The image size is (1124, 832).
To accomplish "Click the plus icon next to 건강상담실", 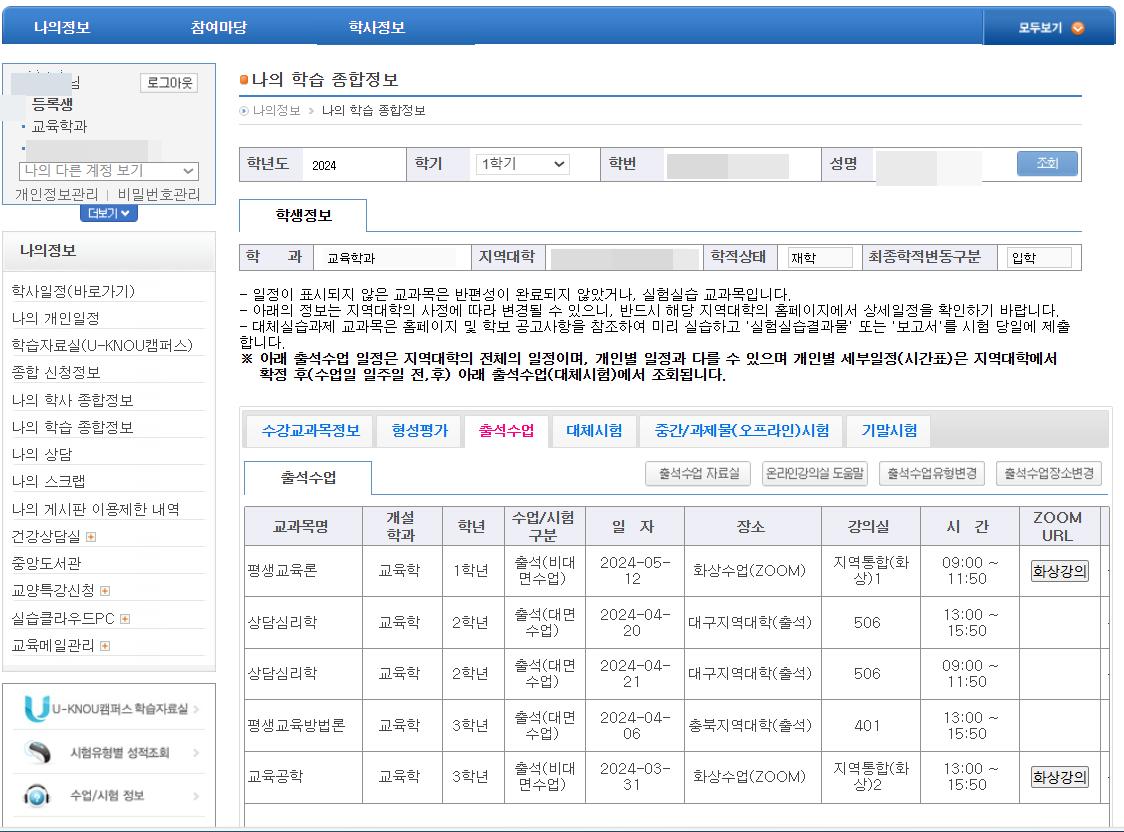I will tap(91, 537).
